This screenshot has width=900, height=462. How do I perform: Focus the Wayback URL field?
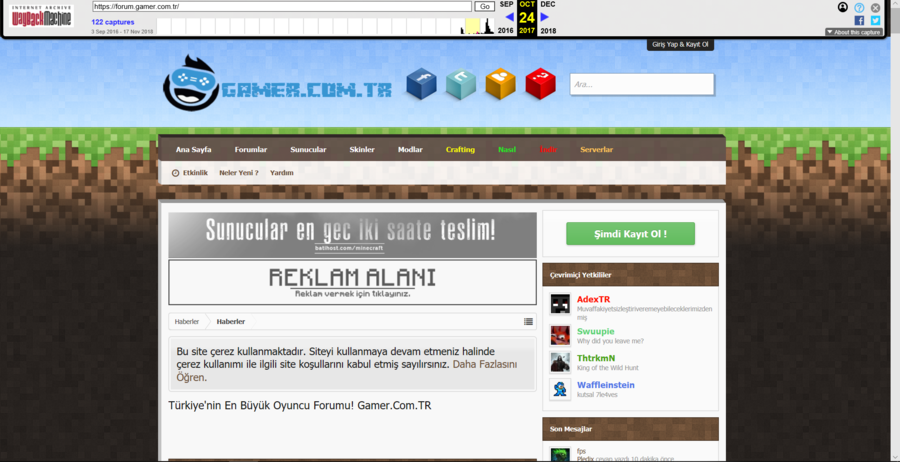(282, 6)
